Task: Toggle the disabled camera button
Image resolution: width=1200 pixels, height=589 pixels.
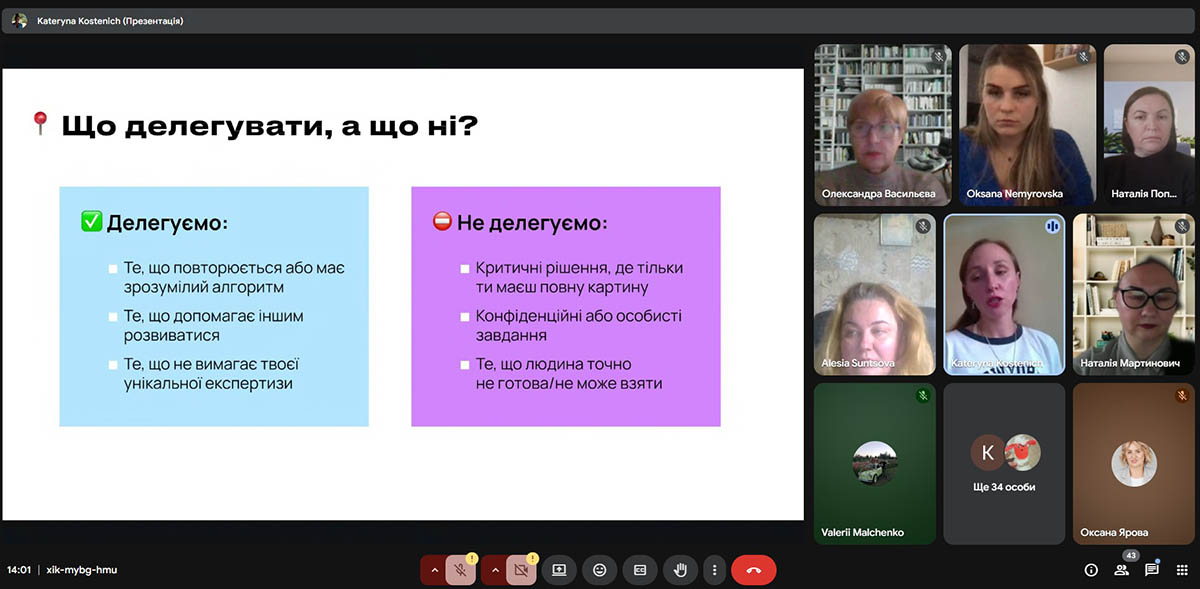Action: point(521,570)
